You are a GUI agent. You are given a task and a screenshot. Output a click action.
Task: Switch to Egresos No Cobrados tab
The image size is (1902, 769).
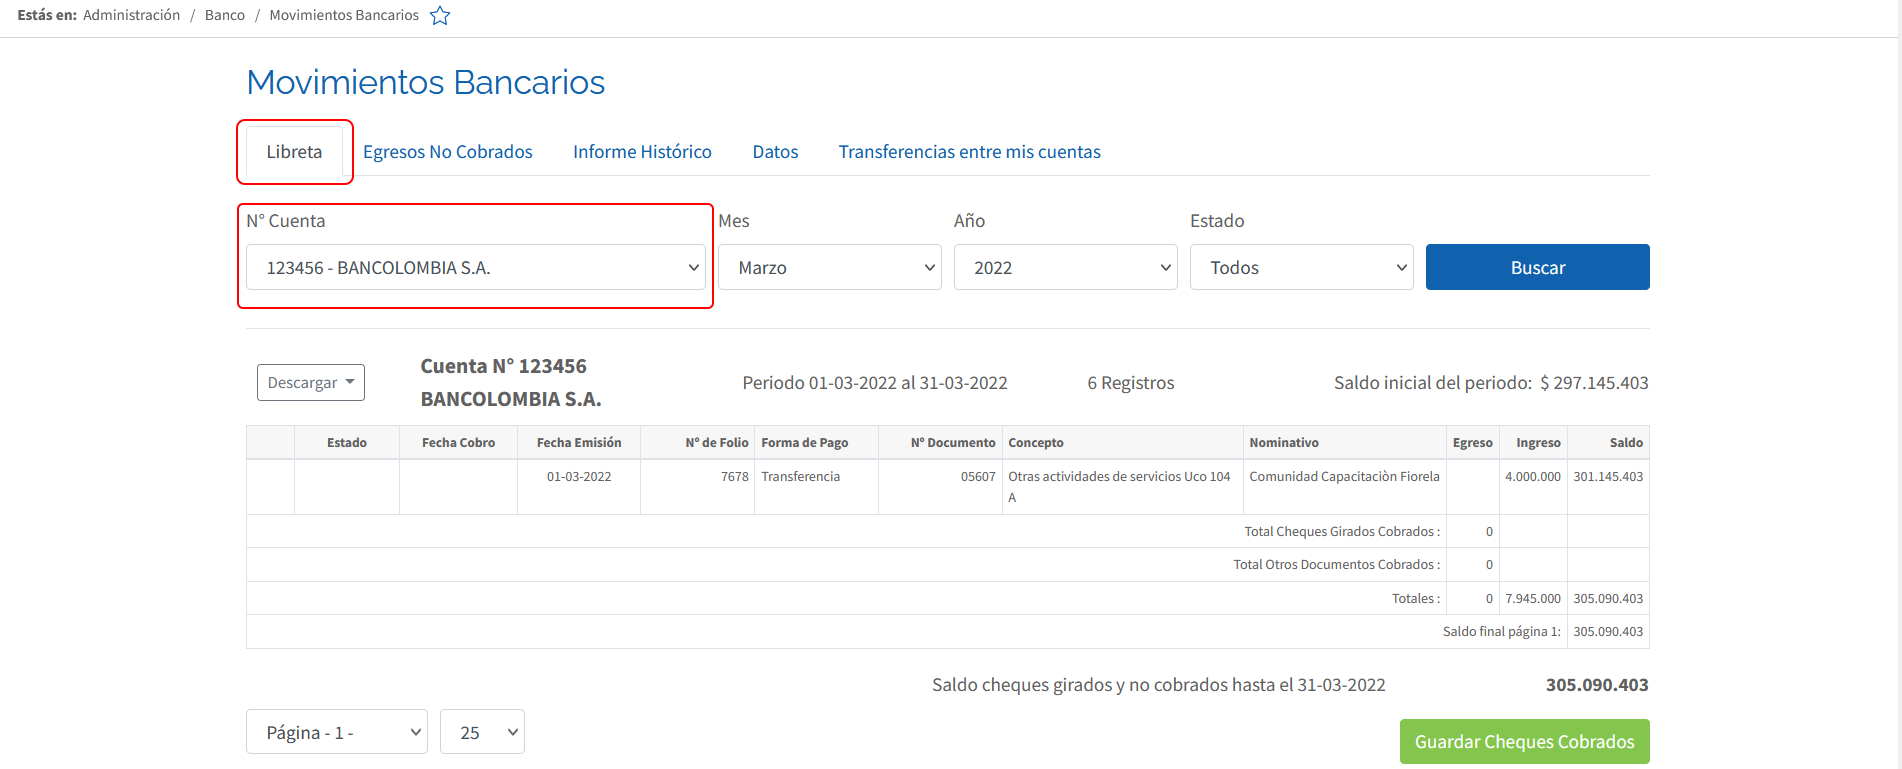(447, 152)
